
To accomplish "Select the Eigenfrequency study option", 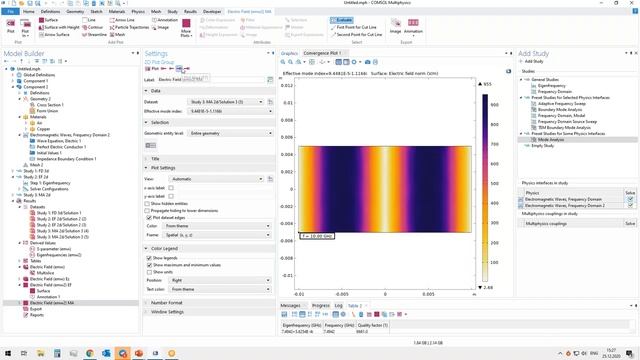I will coord(551,86).
